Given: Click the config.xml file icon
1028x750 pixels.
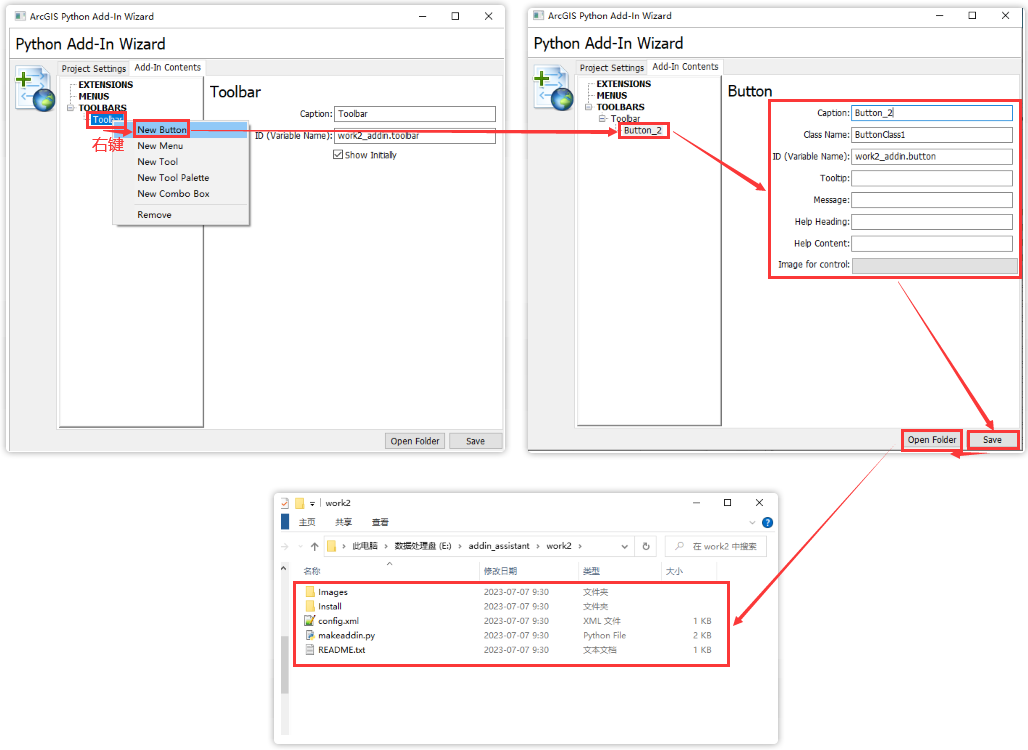Looking at the screenshot, I should pos(310,621).
